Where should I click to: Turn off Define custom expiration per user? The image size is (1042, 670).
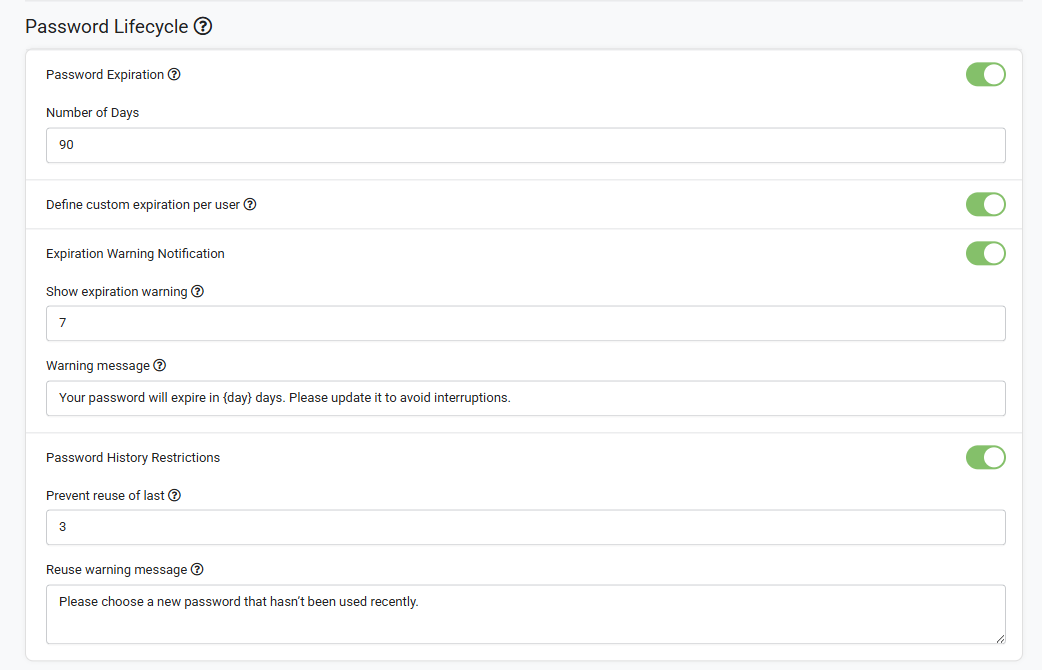986,205
